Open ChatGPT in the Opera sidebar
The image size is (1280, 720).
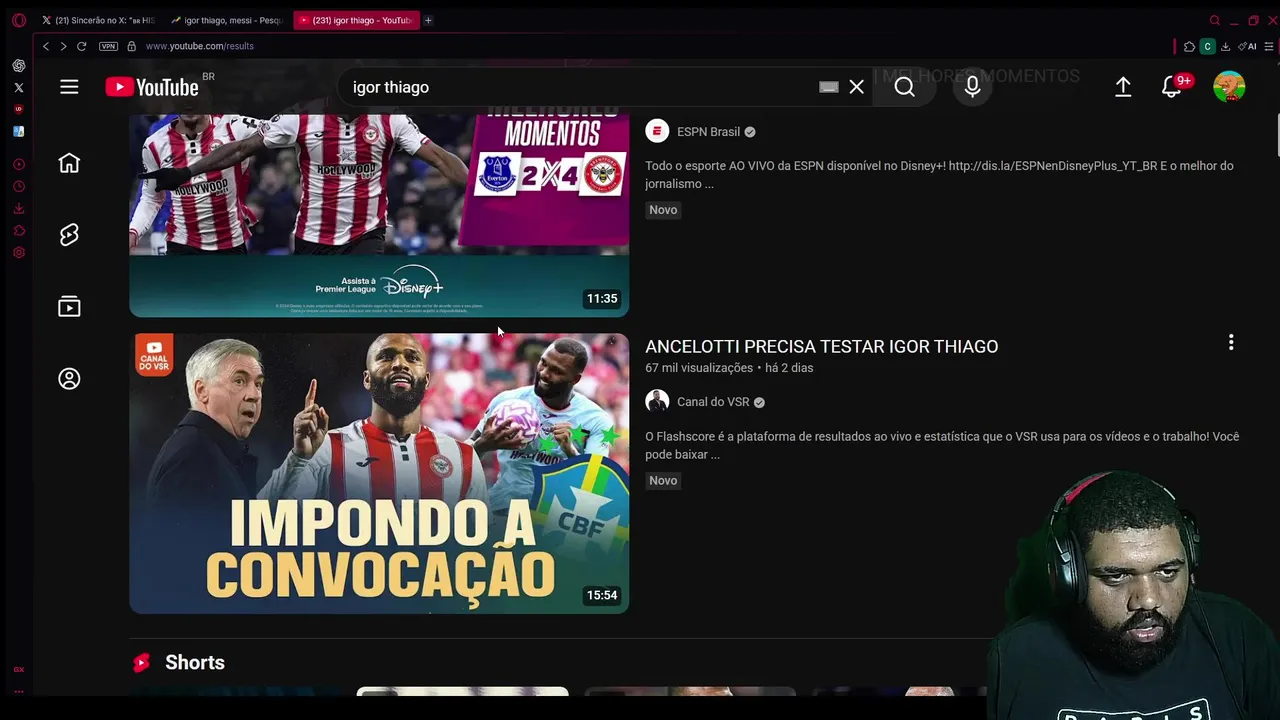pyautogui.click(x=18, y=66)
